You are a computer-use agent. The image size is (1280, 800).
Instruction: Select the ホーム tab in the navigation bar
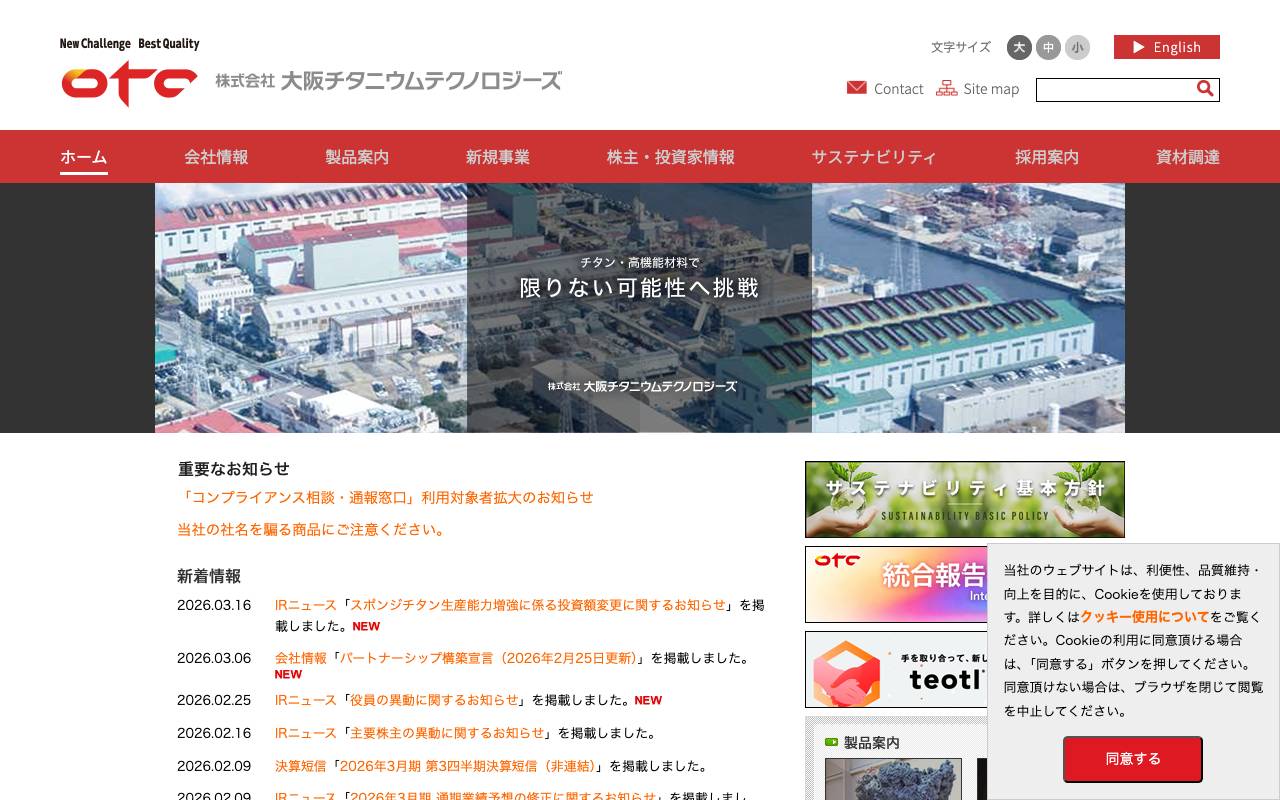click(x=83, y=156)
